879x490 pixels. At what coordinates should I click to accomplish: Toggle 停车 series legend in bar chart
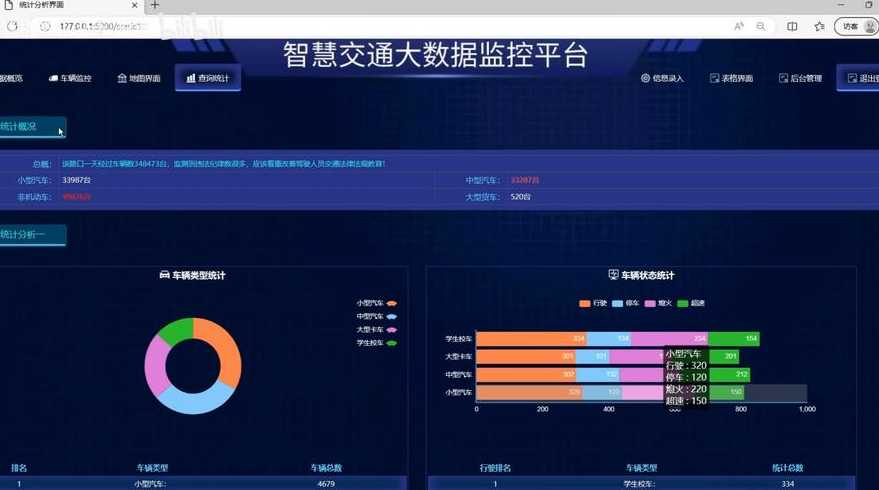click(626, 303)
